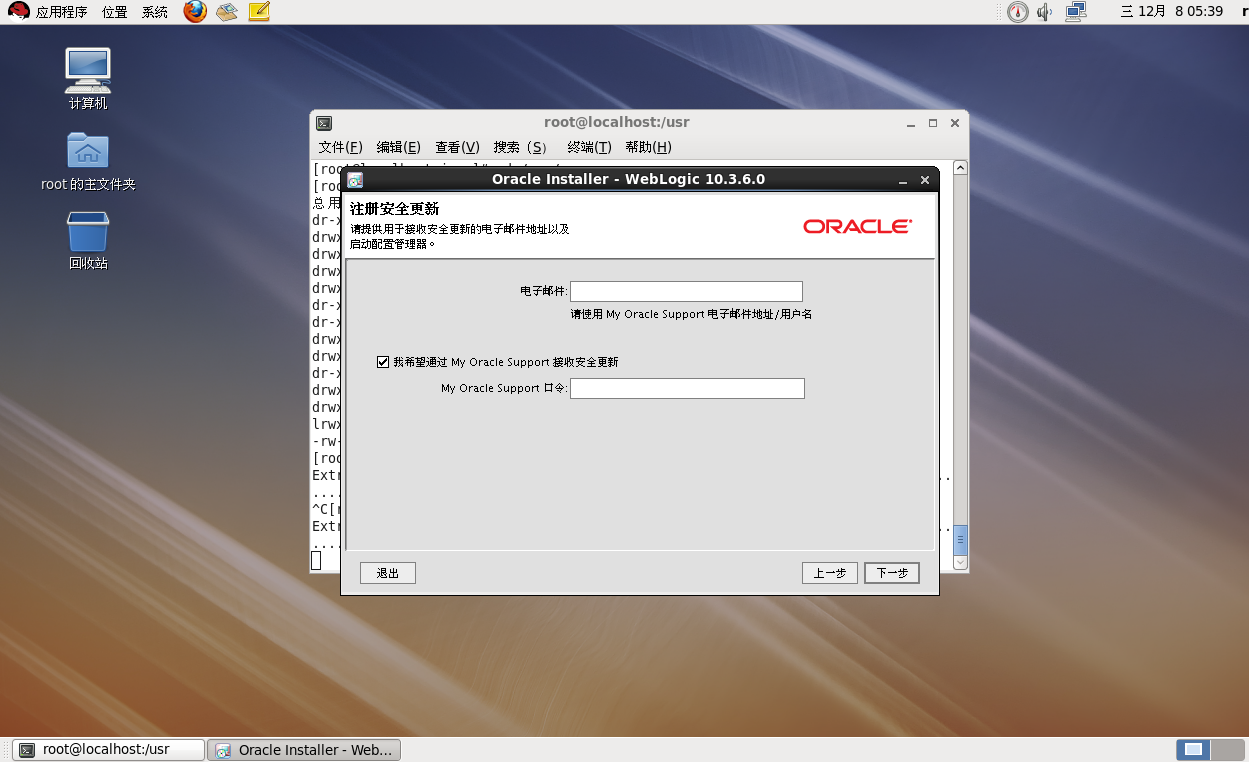Open the 系统 menu

point(155,12)
